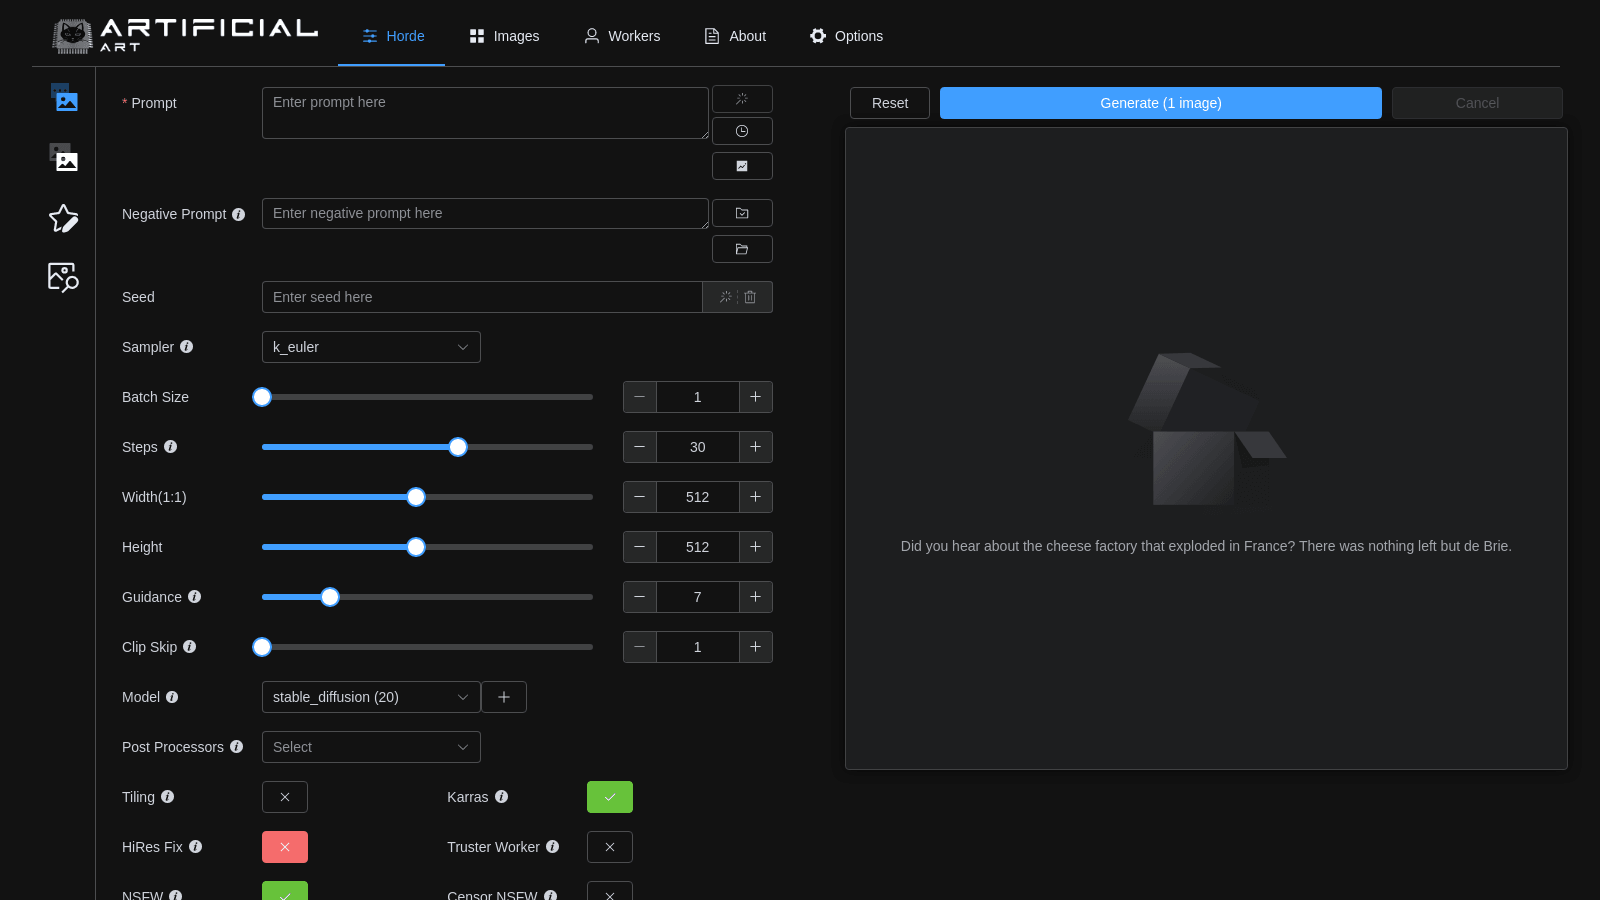Switch to the Workers tab
The image size is (1600, 900).
click(622, 36)
